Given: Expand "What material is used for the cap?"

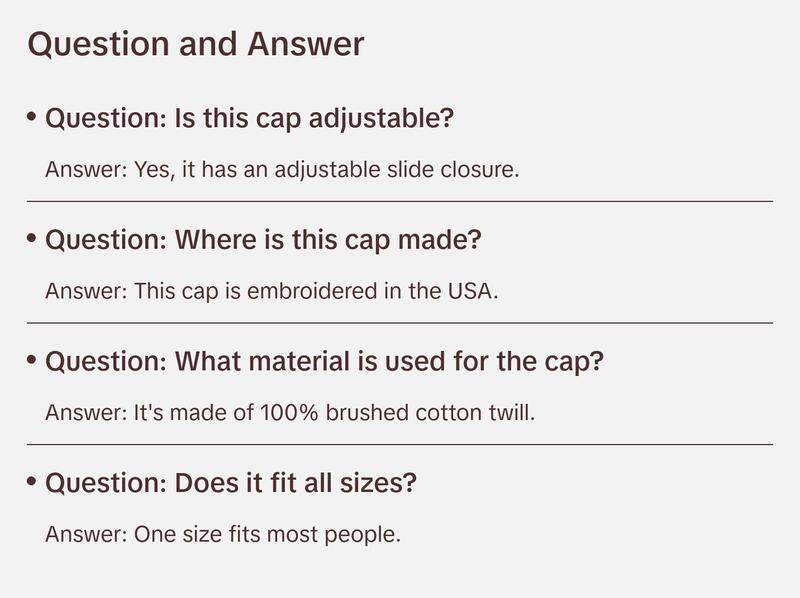Looking at the screenshot, I should 325,362.
